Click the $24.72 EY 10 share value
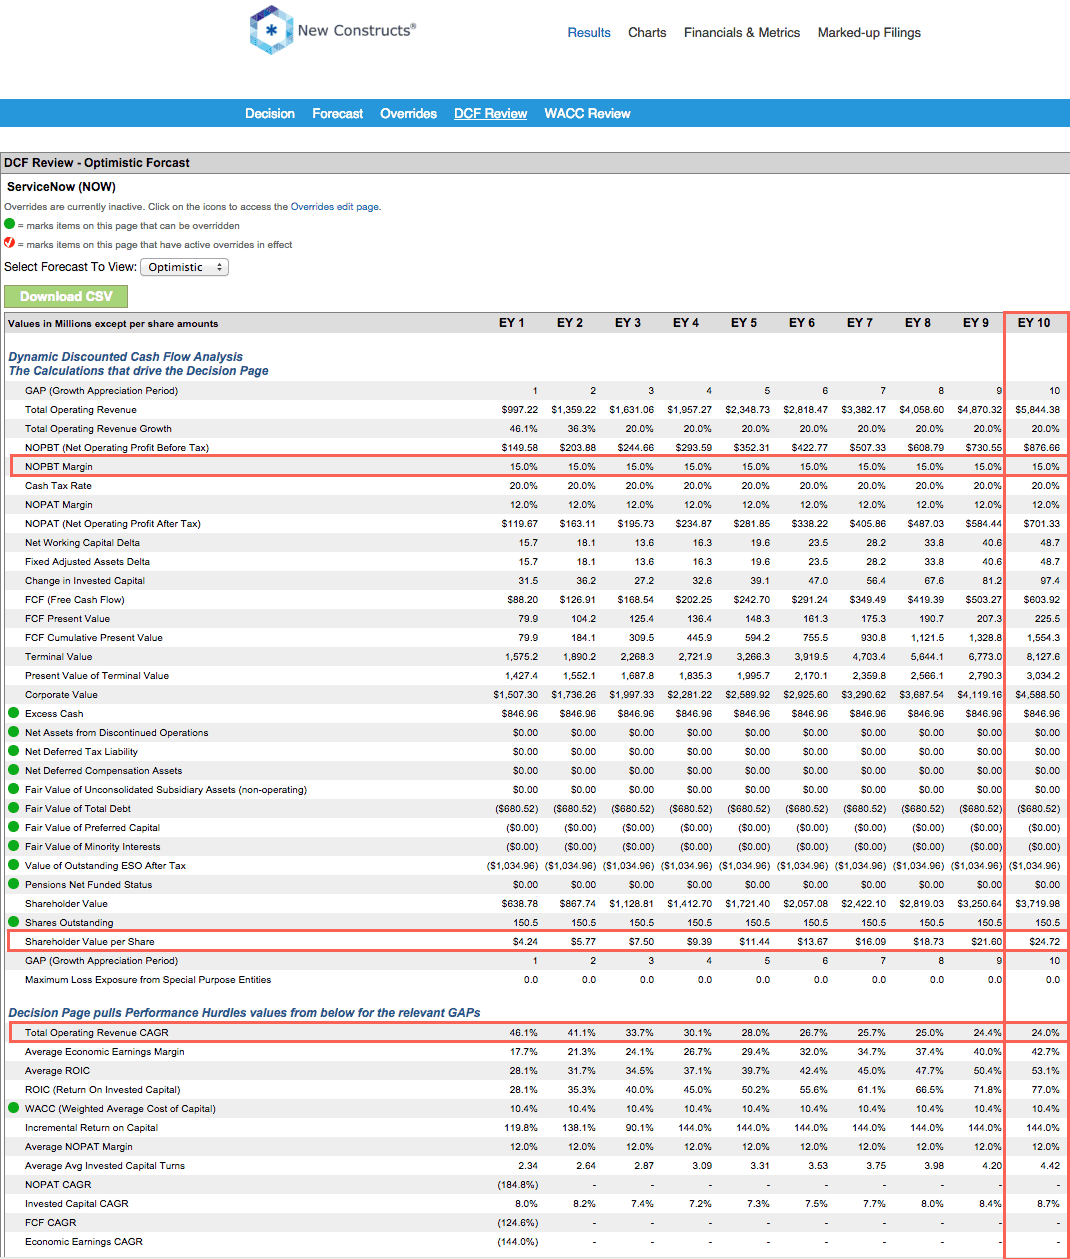Image resolution: width=1070 pixels, height=1259 pixels. (x=1044, y=941)
